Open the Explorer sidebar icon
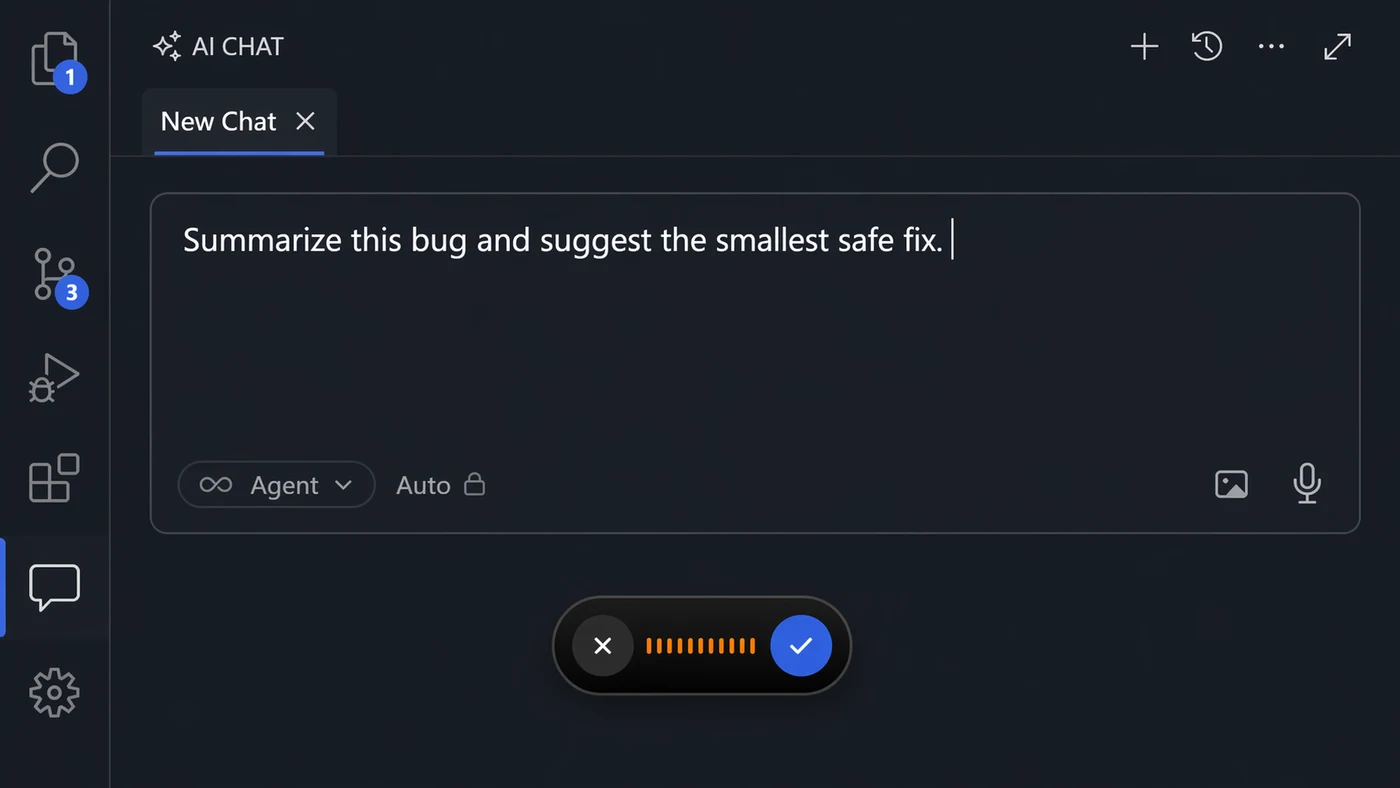The height and width of the screenshot is (788, 1400). coord(55,56)
